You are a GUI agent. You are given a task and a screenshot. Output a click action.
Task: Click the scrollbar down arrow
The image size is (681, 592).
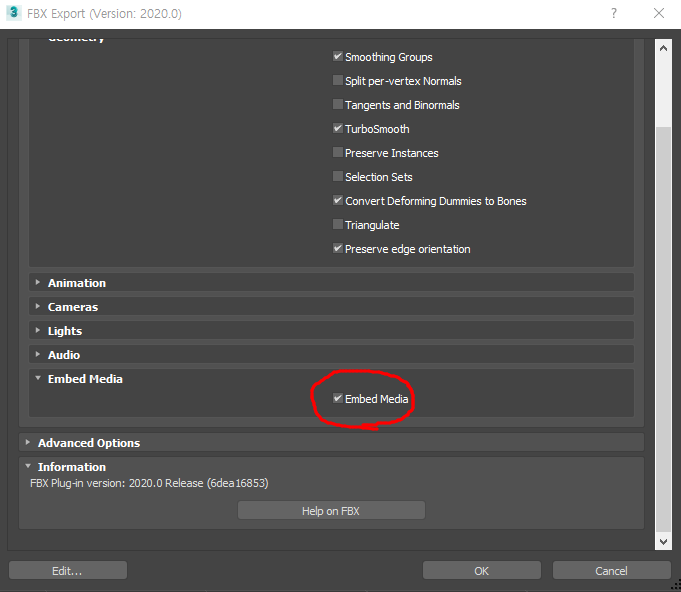[x=663, y=541]
